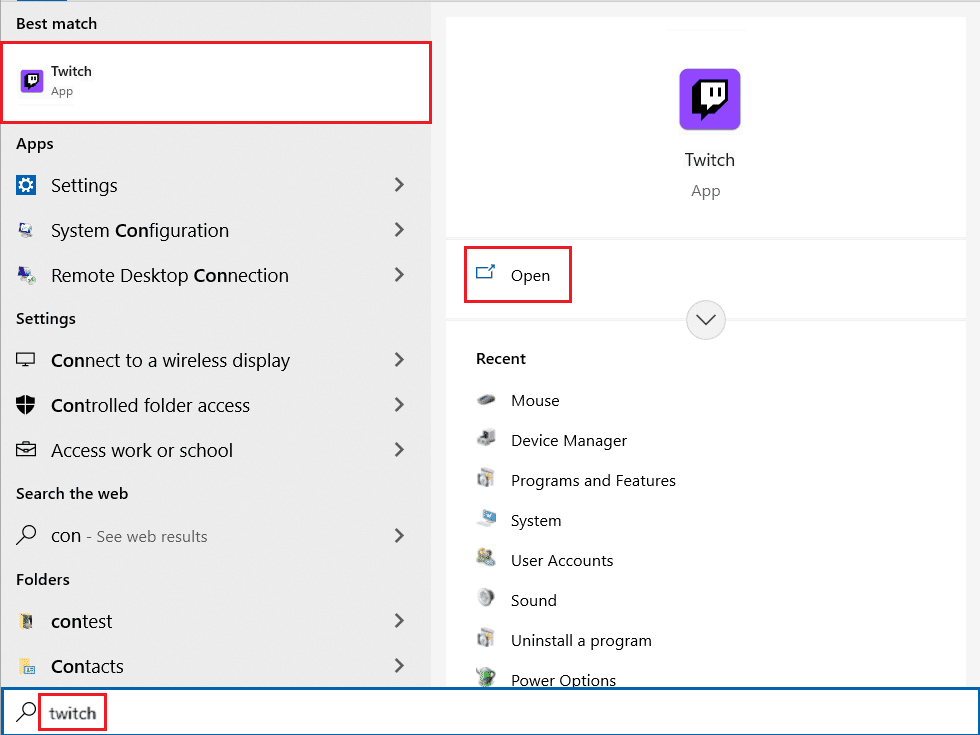Expand the Contacts folder result arrow

coord(399,666)
